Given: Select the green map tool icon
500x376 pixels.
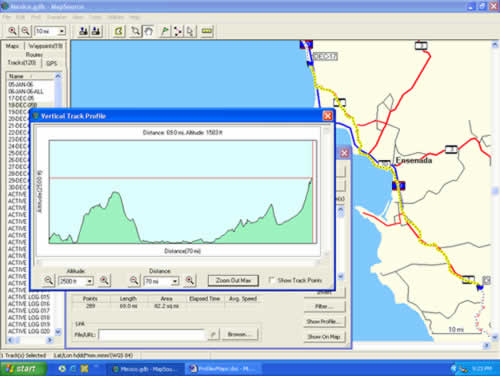Looking at the screenshot, I should pyautogui.click(x=119, y=31).
